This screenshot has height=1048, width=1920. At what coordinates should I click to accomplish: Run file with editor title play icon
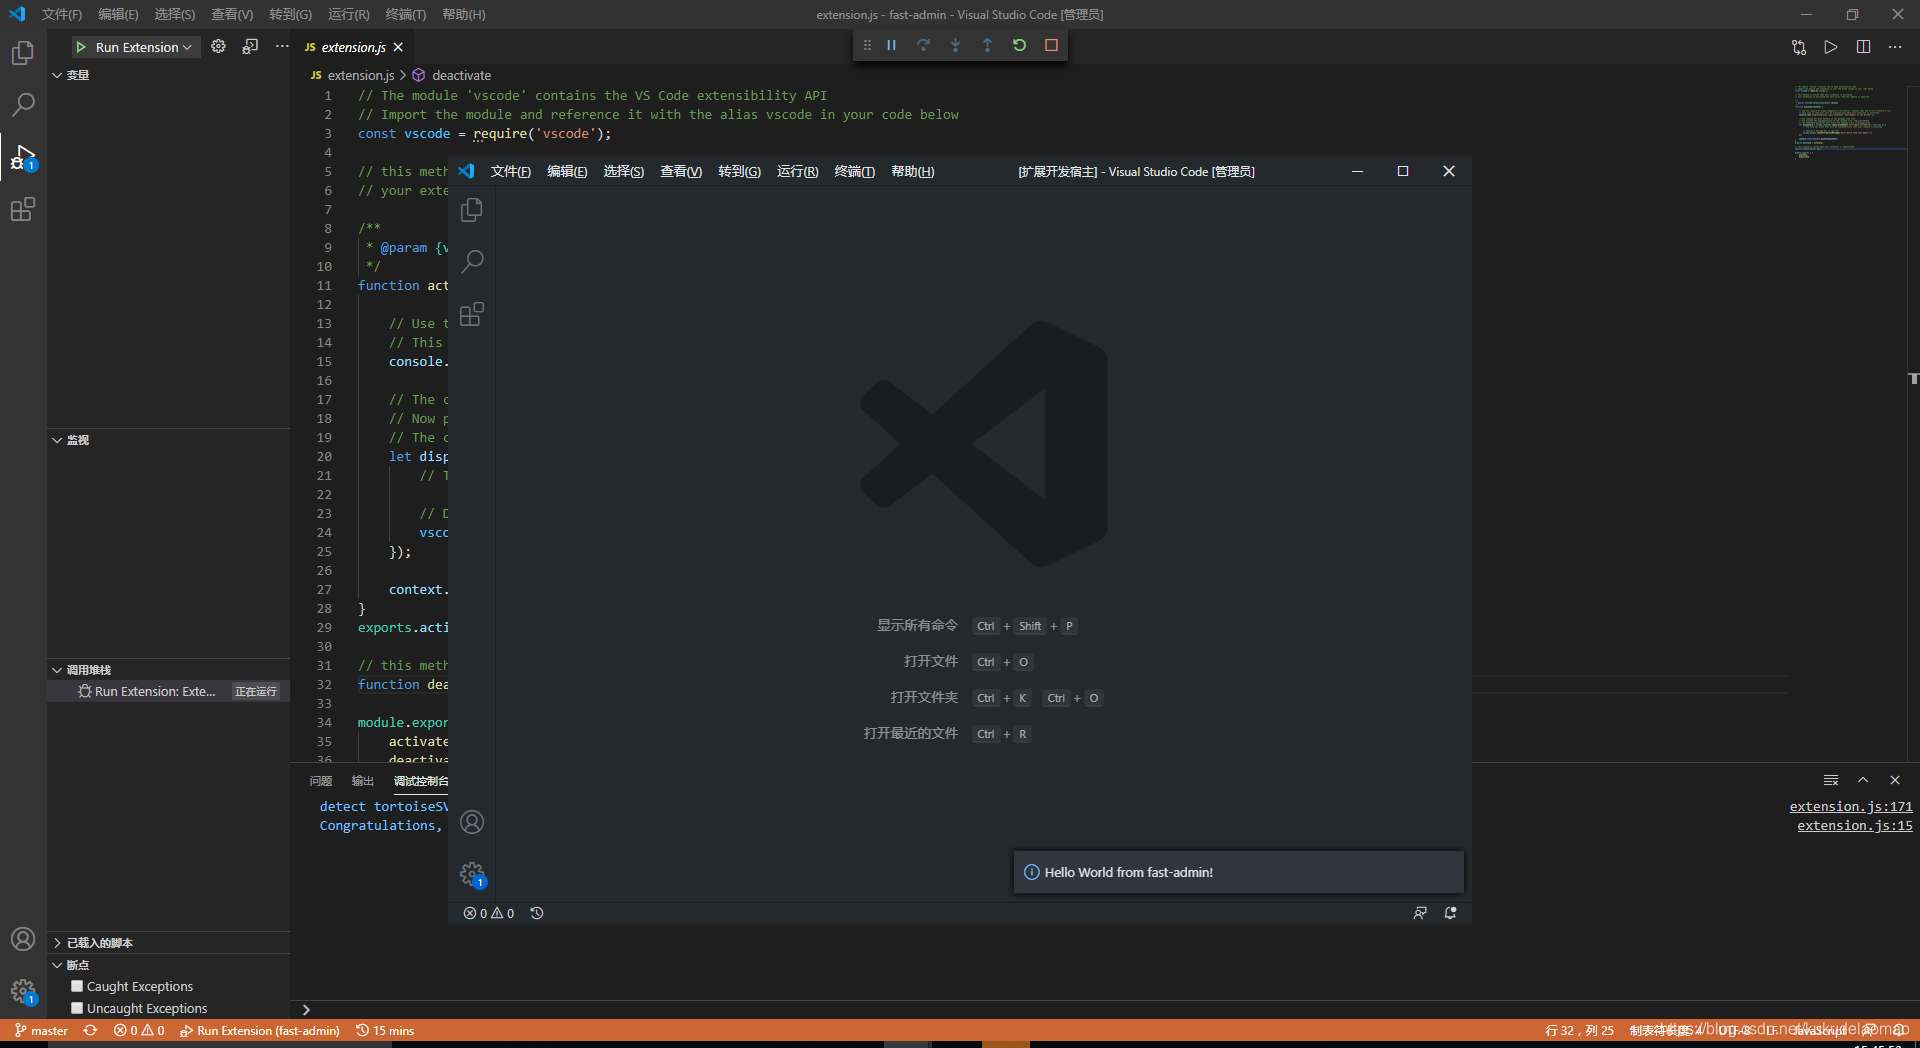tap(1831, 47)
